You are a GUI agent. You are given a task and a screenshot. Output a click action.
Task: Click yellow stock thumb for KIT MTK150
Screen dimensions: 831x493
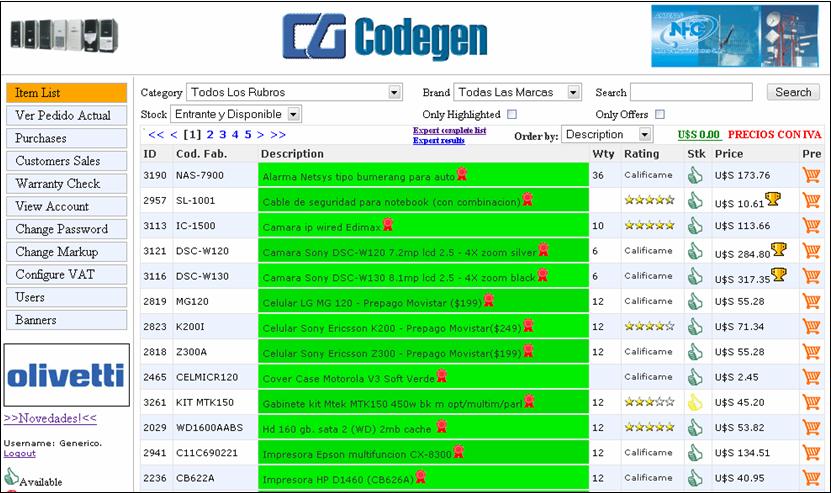[x=695, y=402]
